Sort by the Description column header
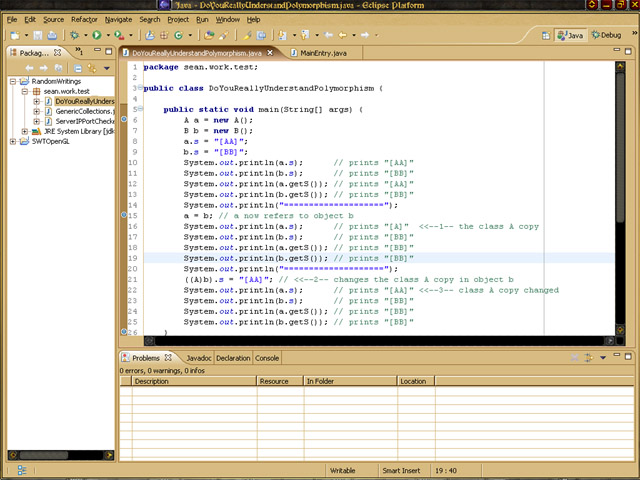The image size is (640, 480). coord(194,381)
